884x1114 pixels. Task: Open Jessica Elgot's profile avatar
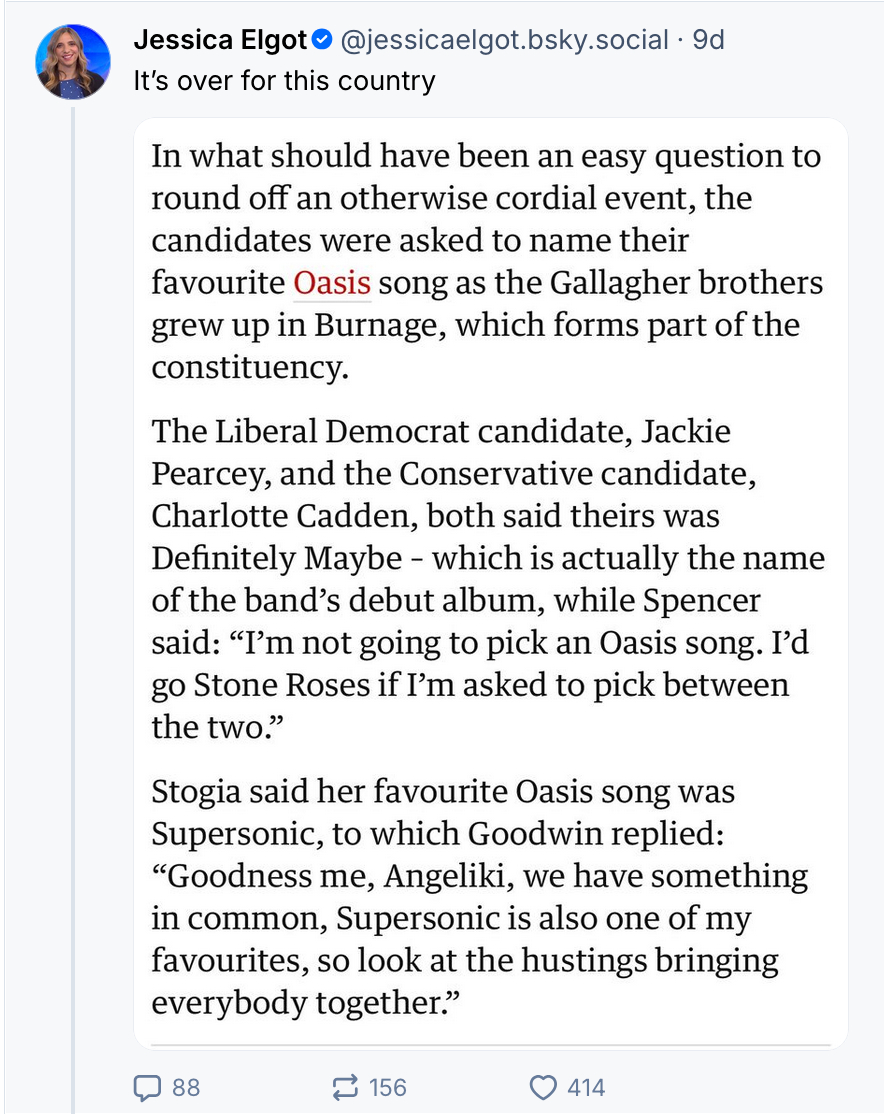(73, 62)
